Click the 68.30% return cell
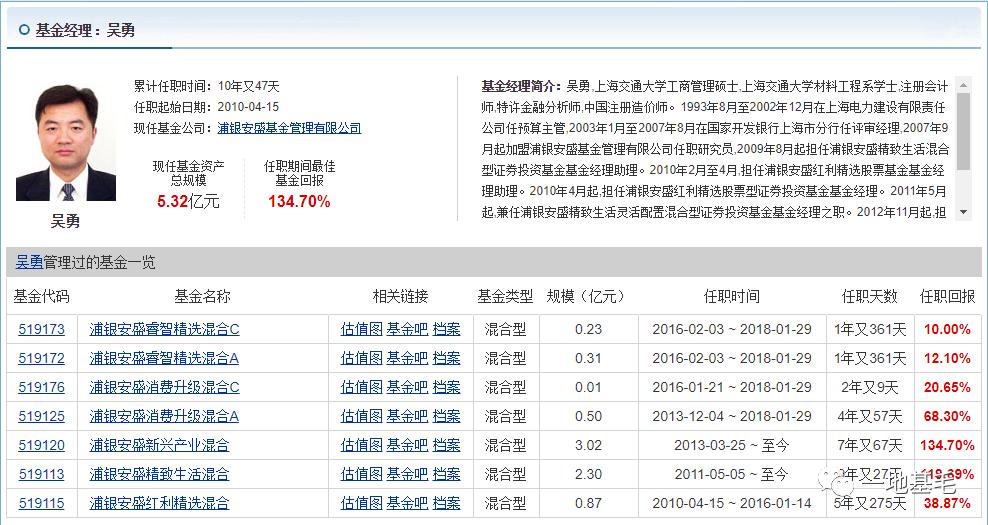Image resolution: width=988 pixels, height=525 pixels. [x=948, y=416]
